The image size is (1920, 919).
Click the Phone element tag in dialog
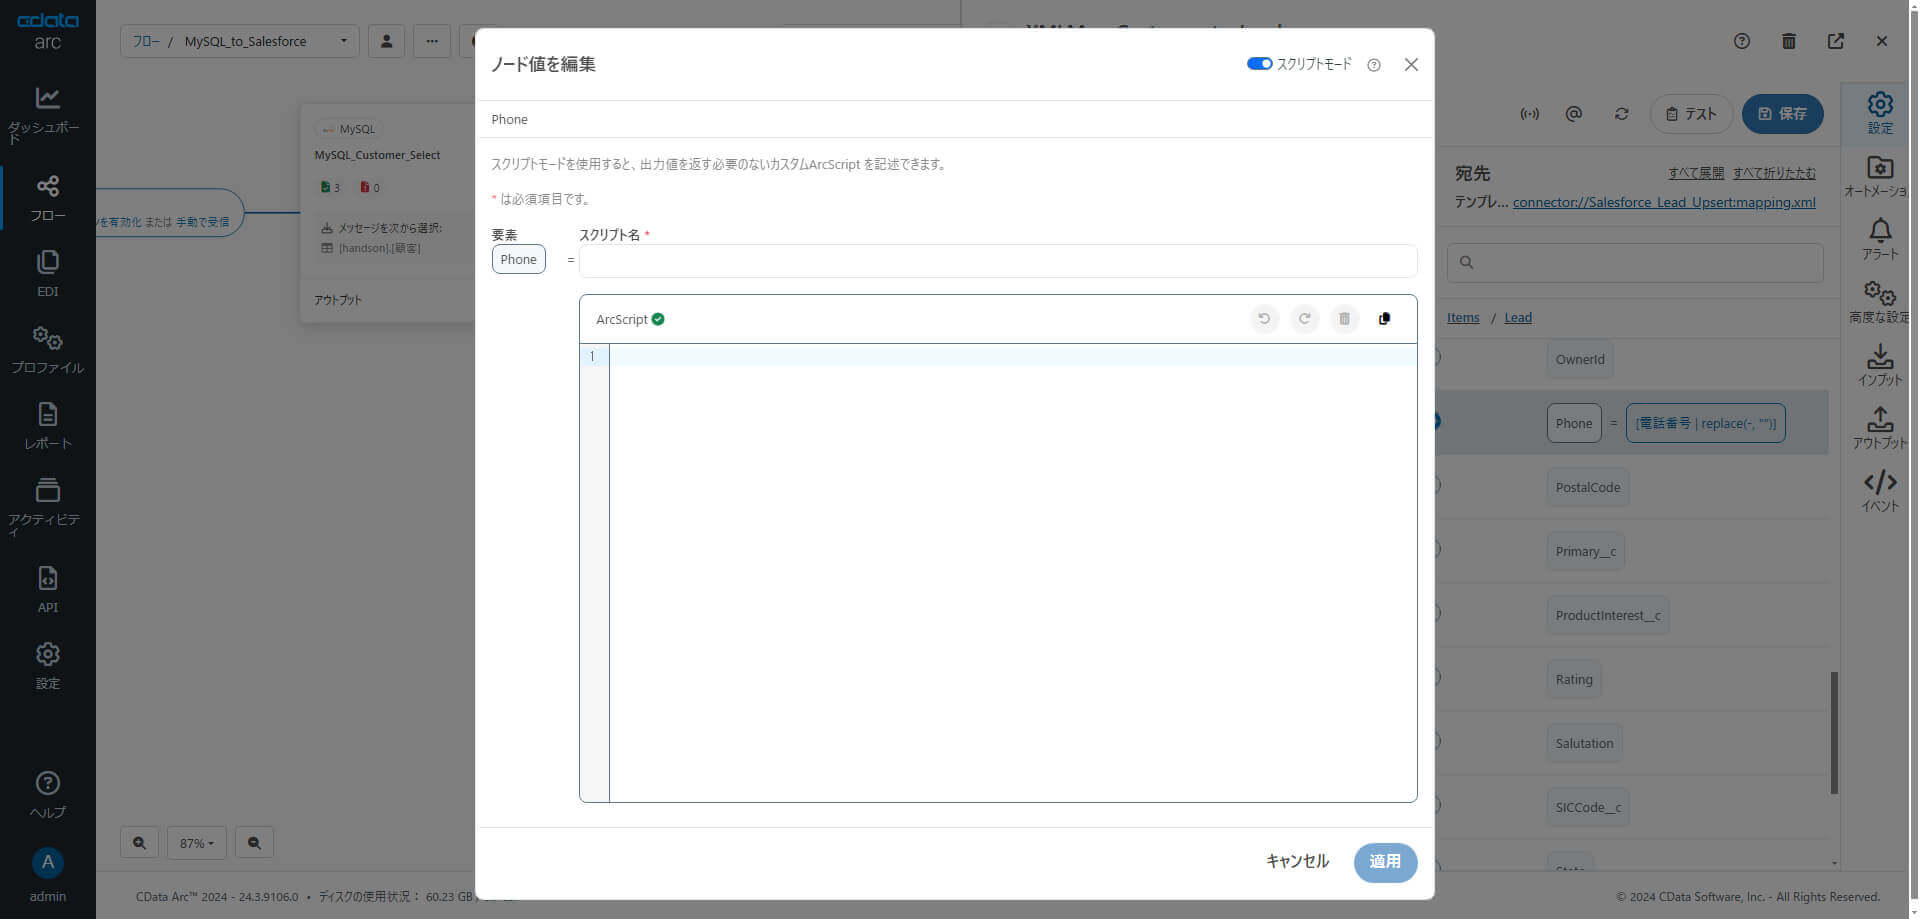pos(518,259)
